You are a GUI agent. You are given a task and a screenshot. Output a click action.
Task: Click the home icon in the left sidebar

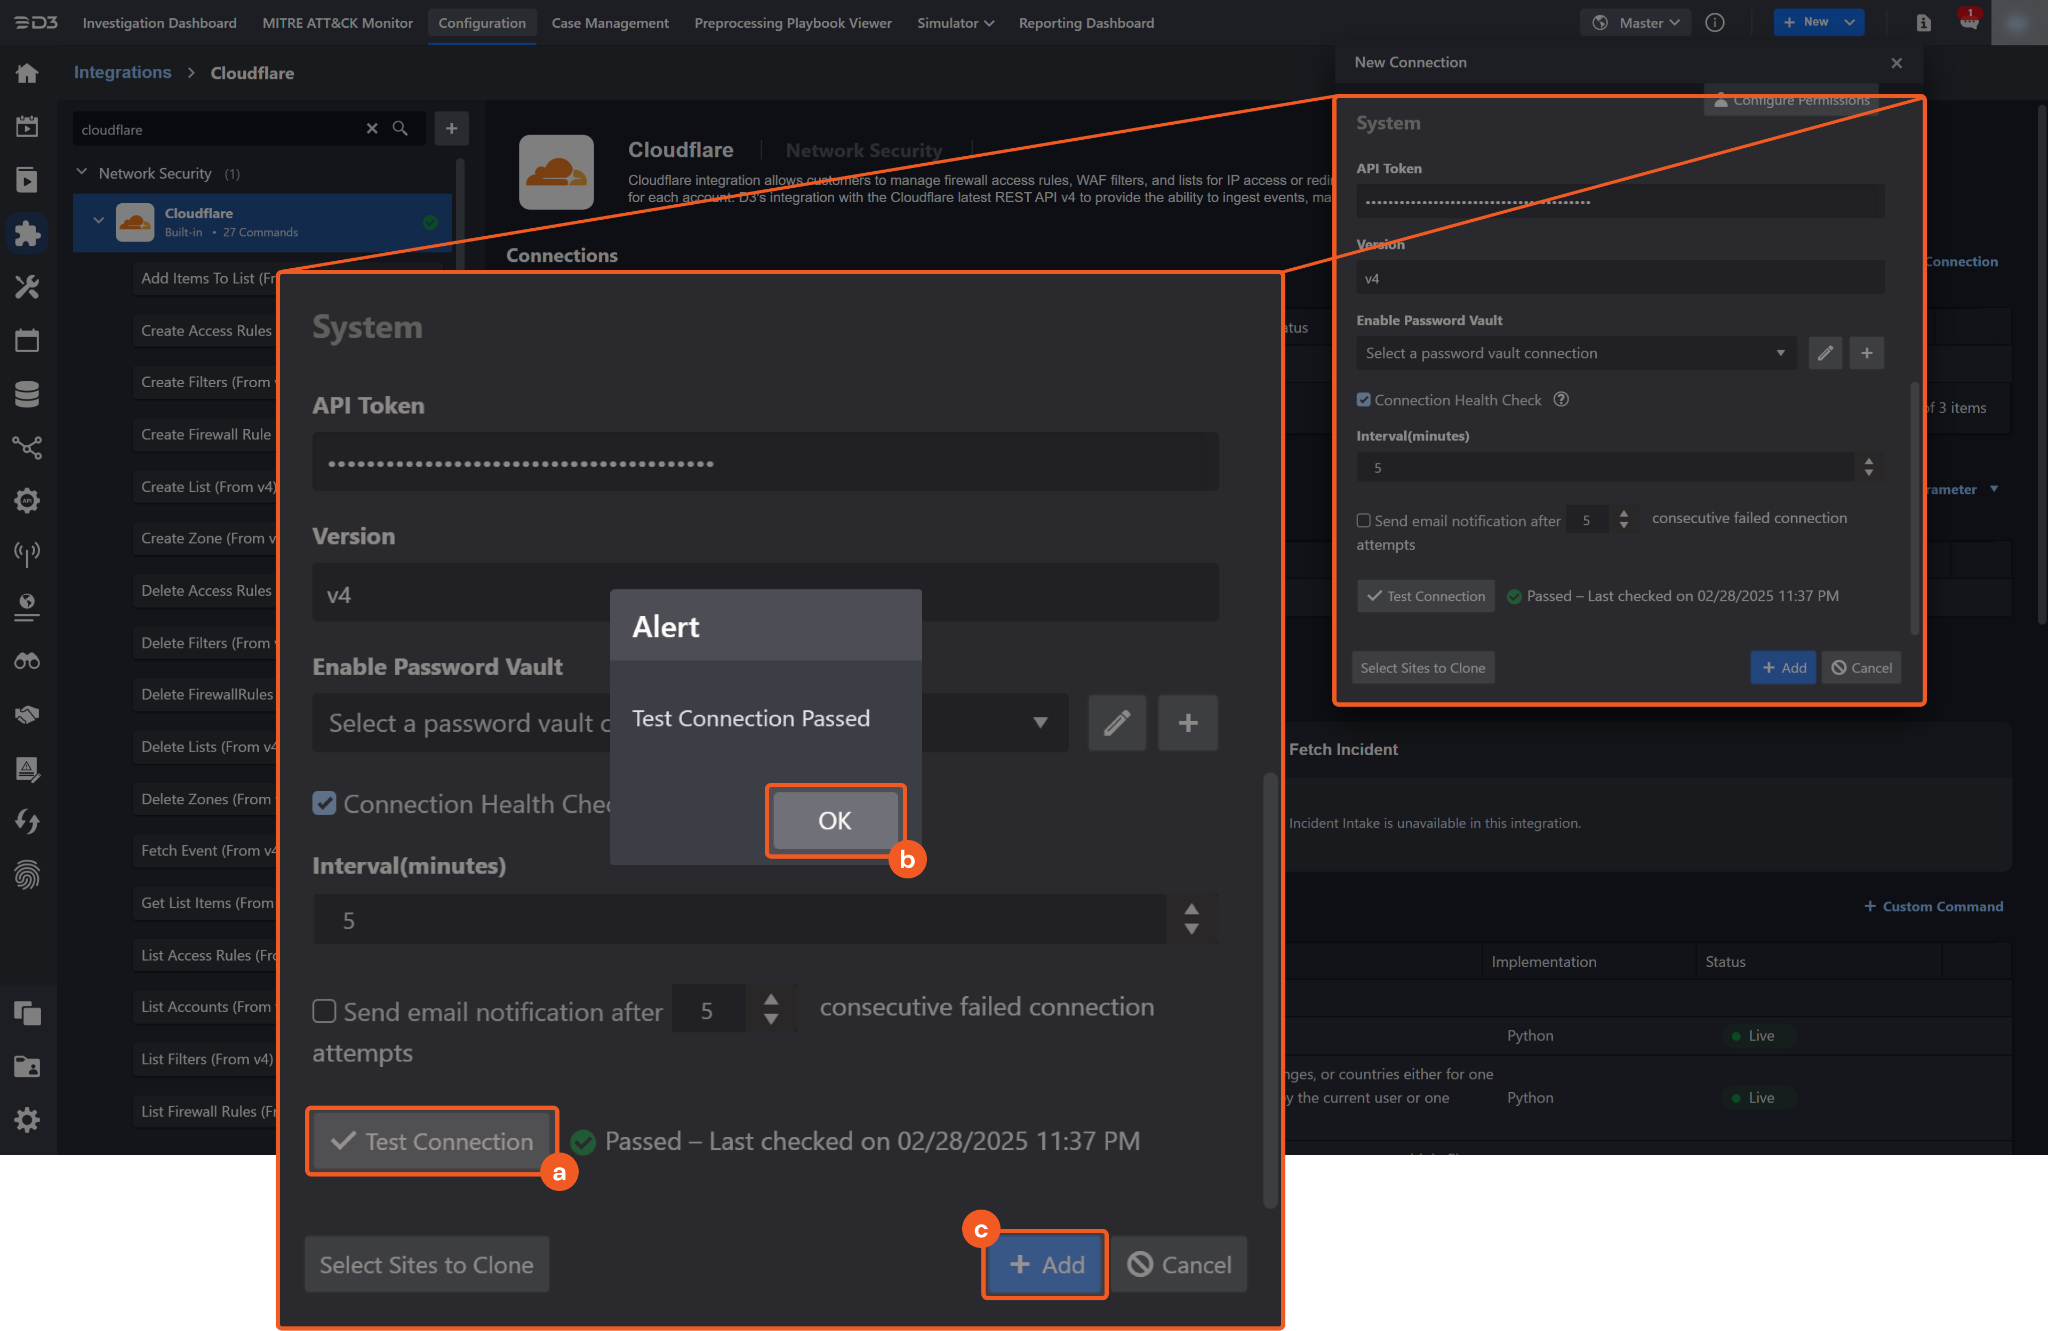(27, 73)
